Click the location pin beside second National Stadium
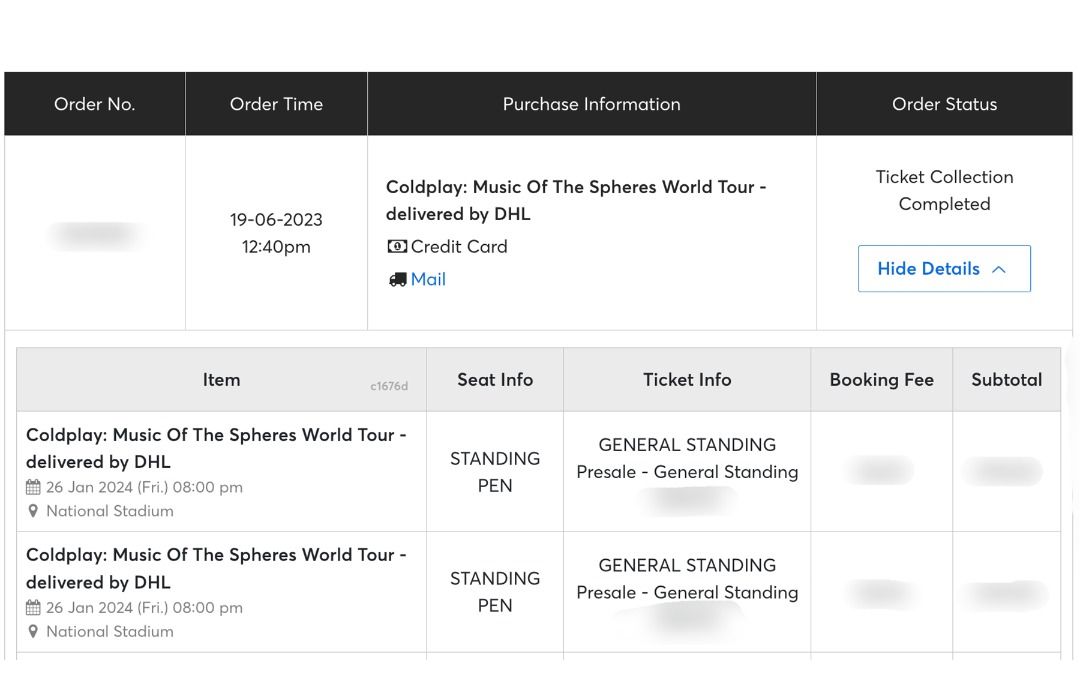 coord(34,631)
